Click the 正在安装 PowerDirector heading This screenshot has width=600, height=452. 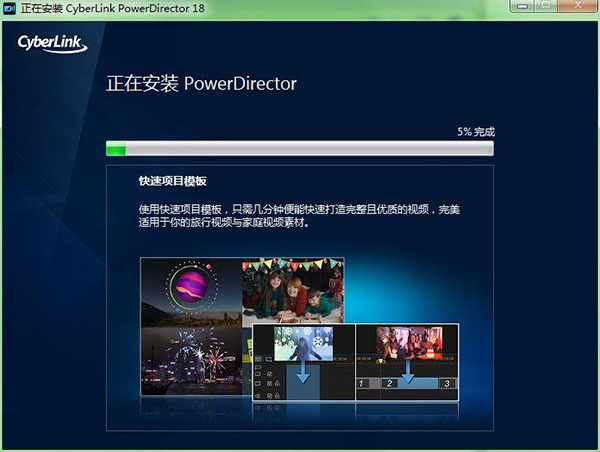(x=201, y=83)
